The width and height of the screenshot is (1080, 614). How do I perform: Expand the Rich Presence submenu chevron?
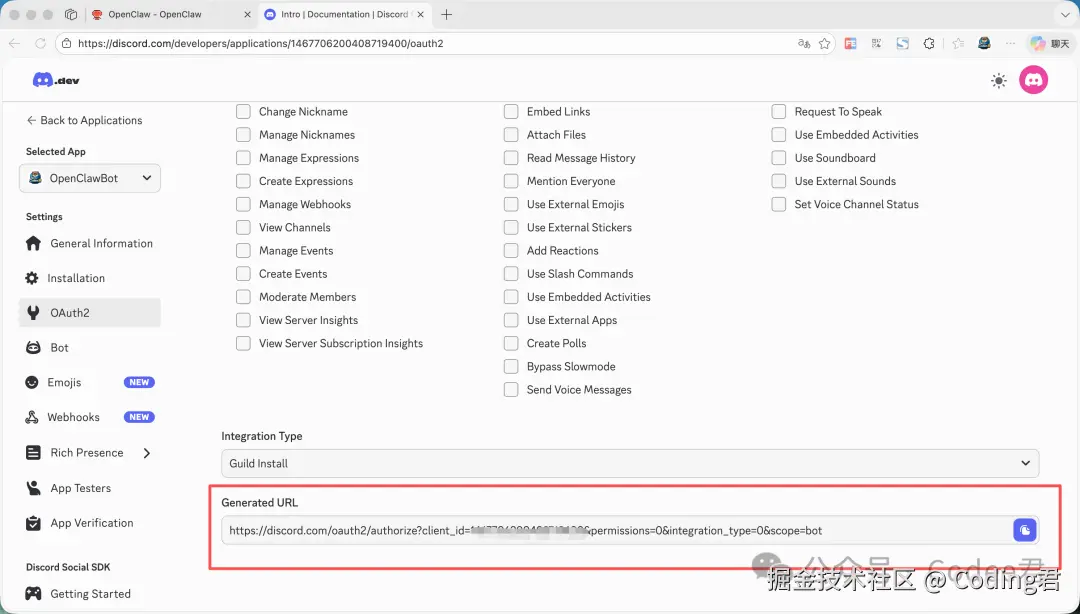[x=147, y=453]
